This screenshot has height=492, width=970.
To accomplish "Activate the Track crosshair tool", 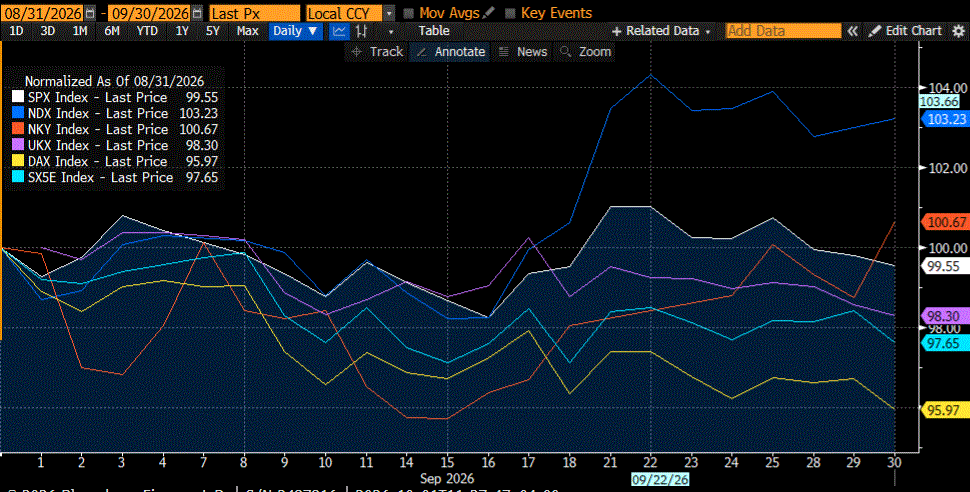I will coord(377,52).
